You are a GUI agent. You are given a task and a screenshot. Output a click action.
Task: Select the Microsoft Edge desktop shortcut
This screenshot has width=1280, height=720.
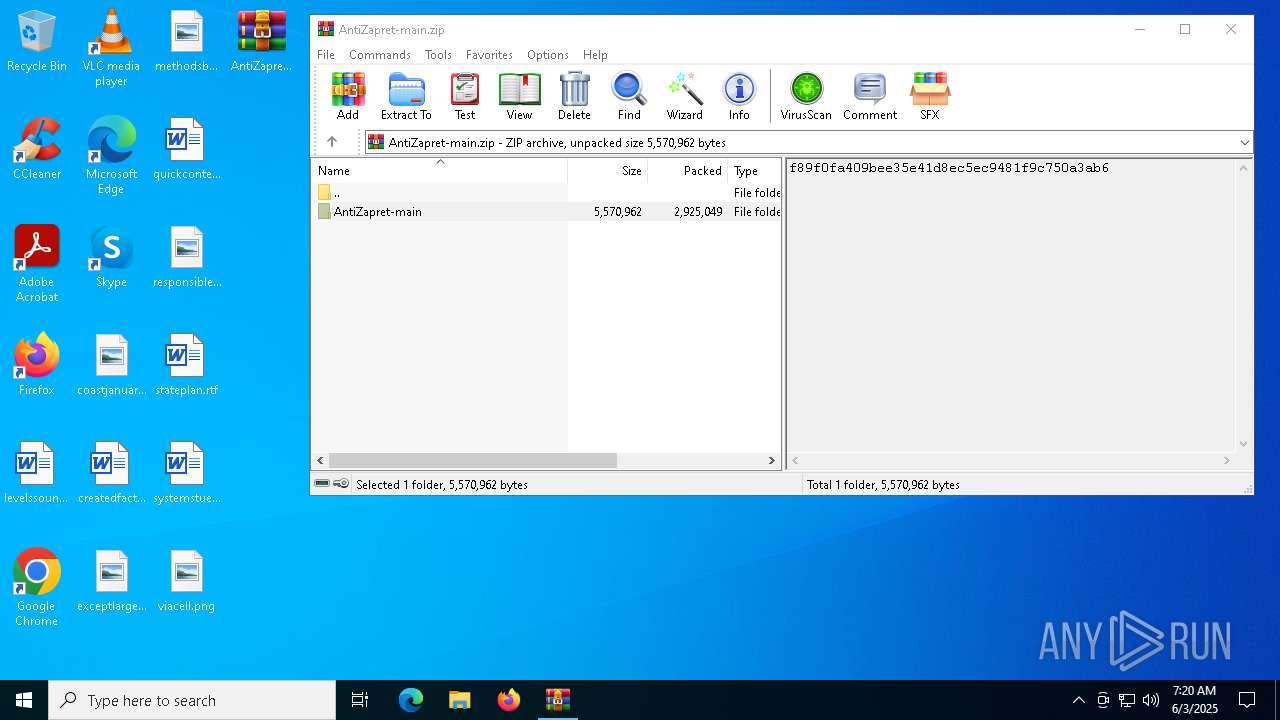[x=111, y=156]
